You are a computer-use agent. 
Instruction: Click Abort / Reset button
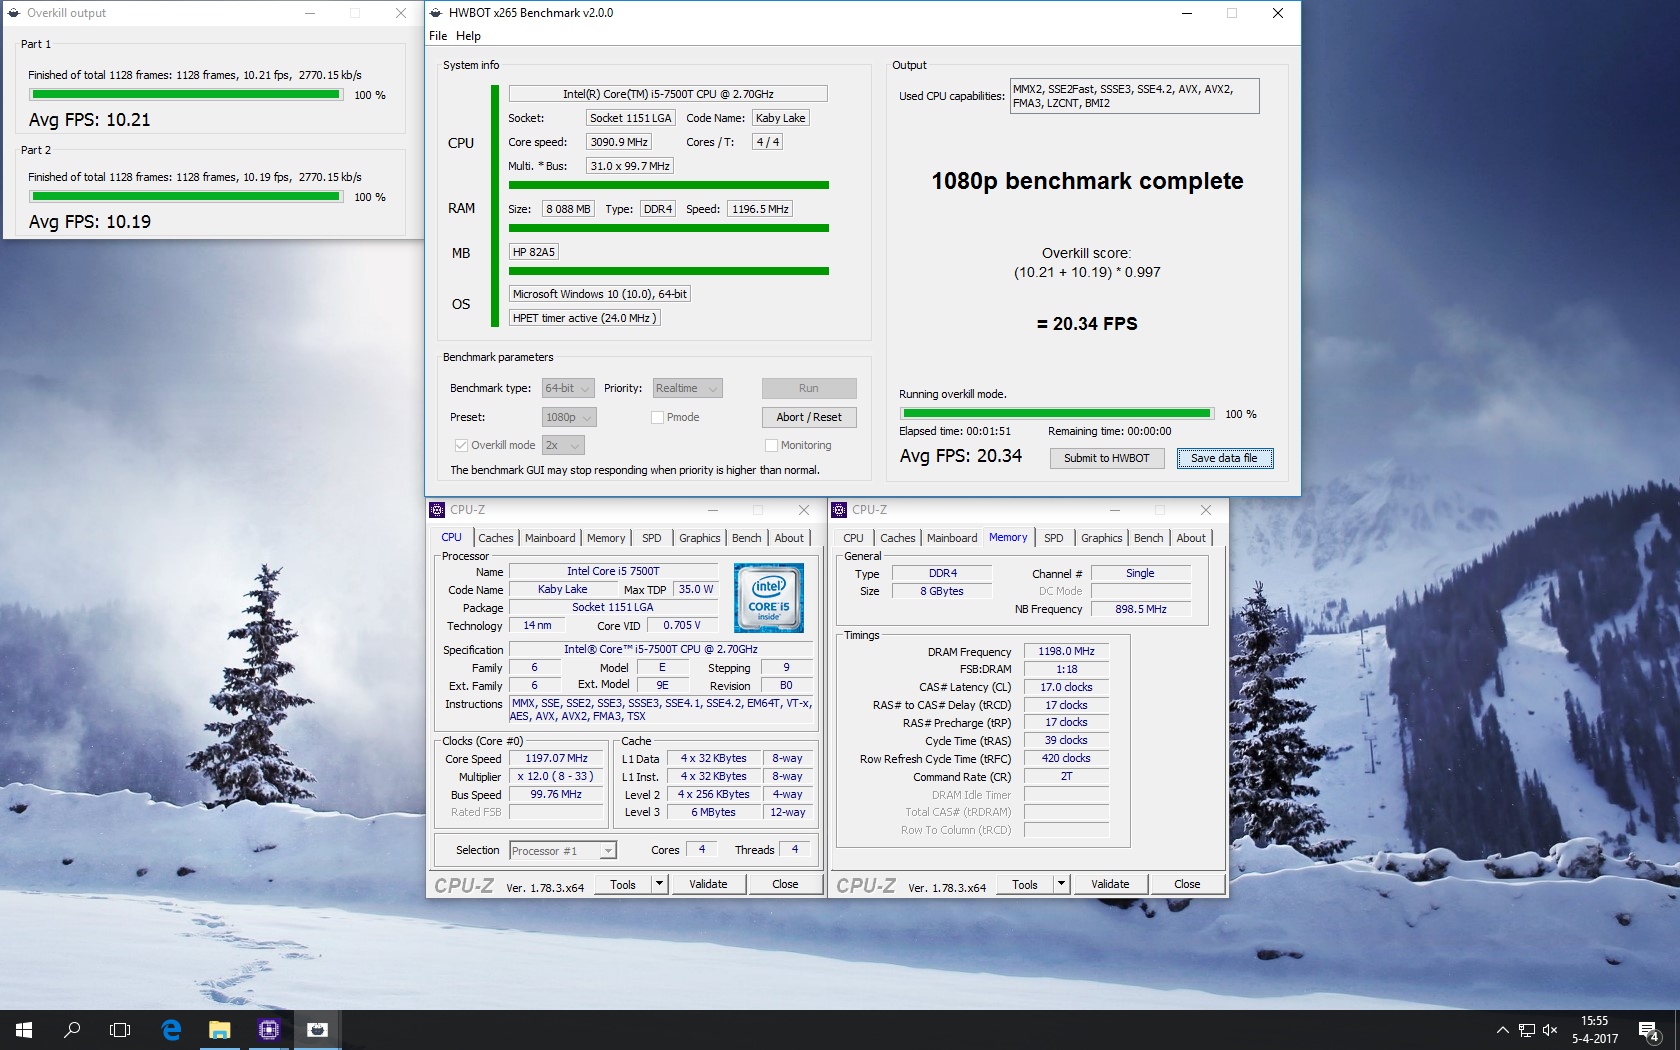click(x=809, y=417)
